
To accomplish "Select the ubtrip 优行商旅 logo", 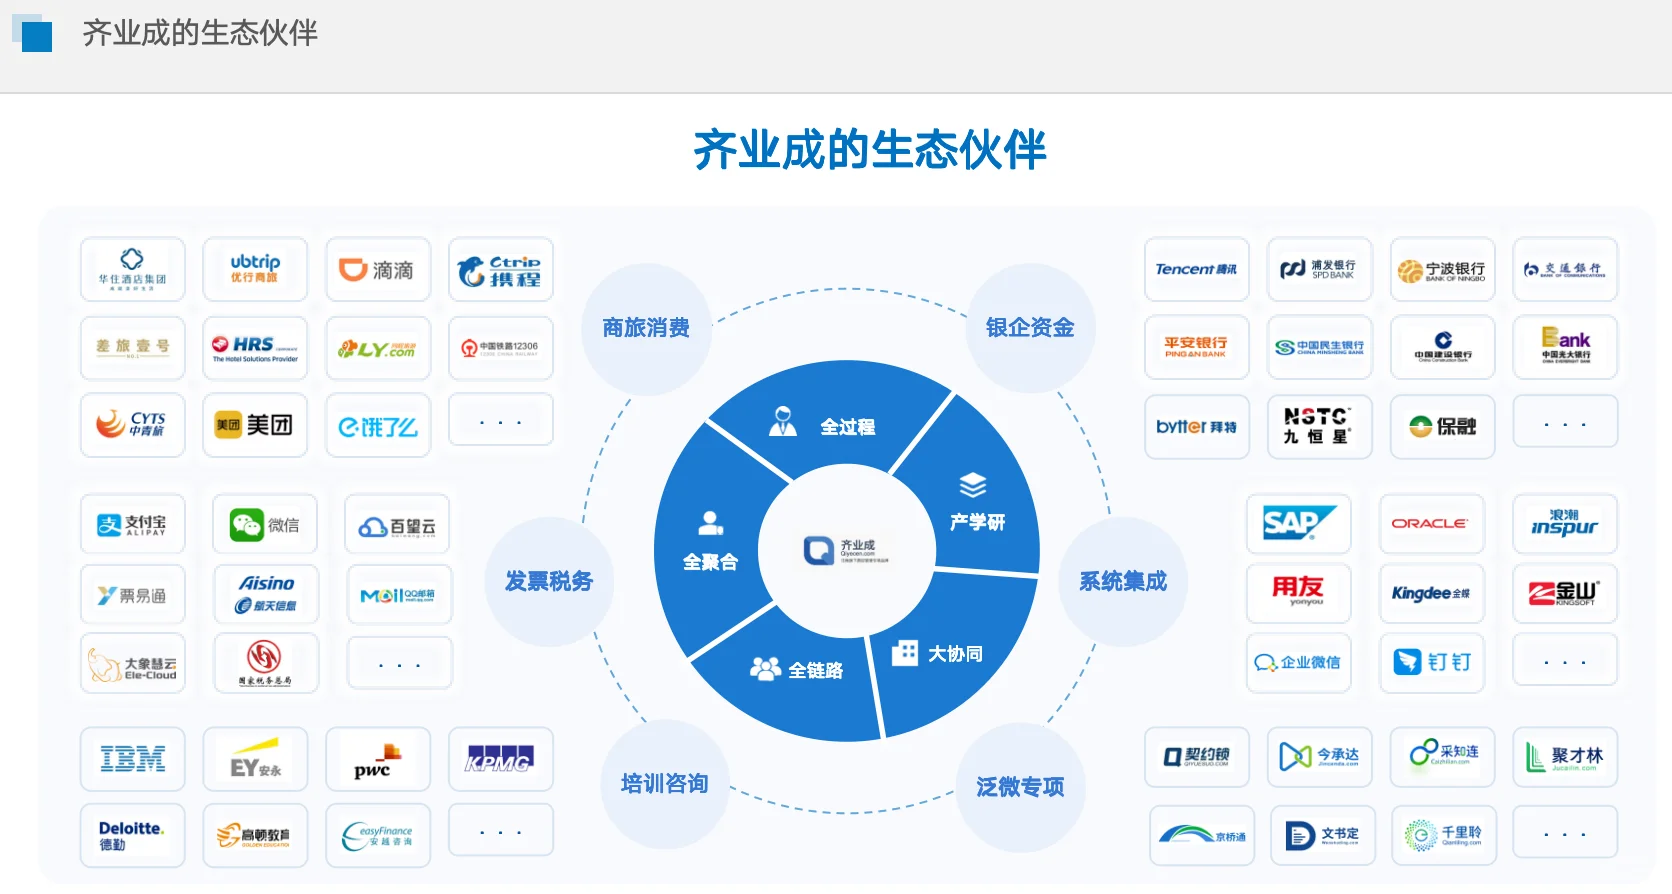I will tap(255, 269).
